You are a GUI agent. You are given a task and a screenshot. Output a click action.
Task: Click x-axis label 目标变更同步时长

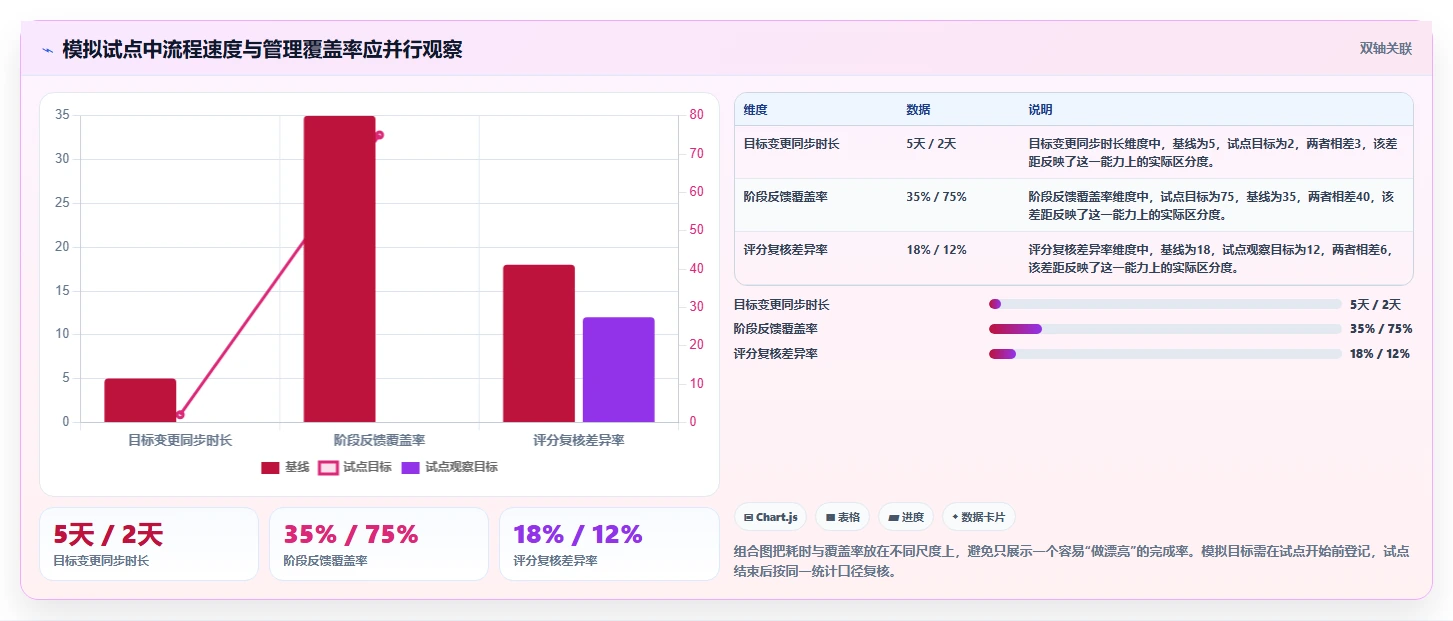pos(180,440)
